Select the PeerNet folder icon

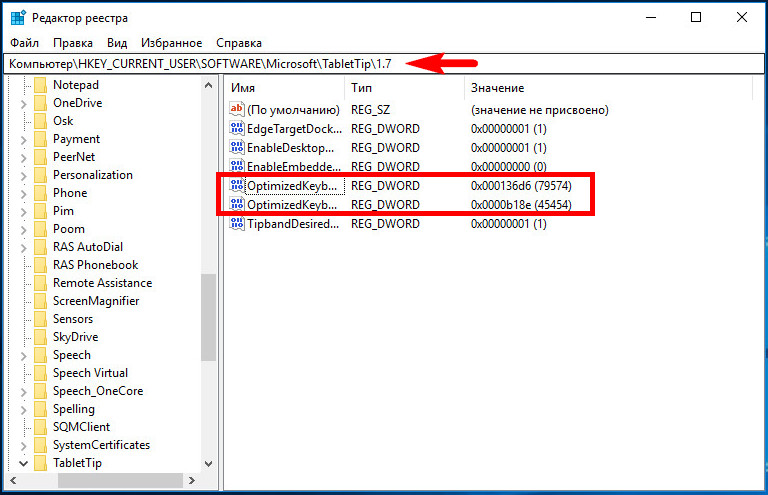tap(41, 157)
